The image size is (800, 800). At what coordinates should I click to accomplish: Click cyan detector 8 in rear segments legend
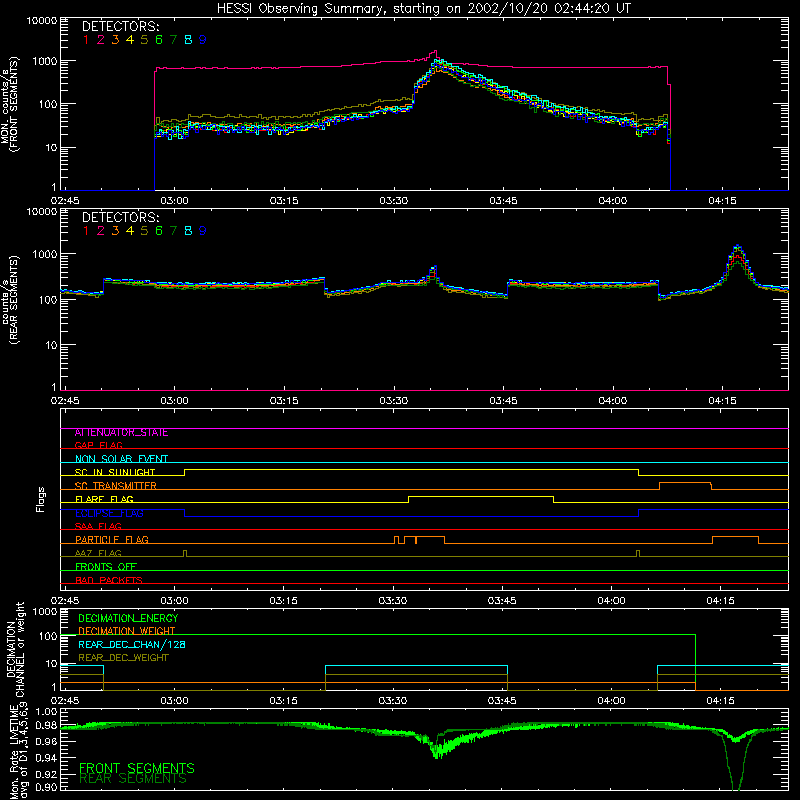[188, 231]
